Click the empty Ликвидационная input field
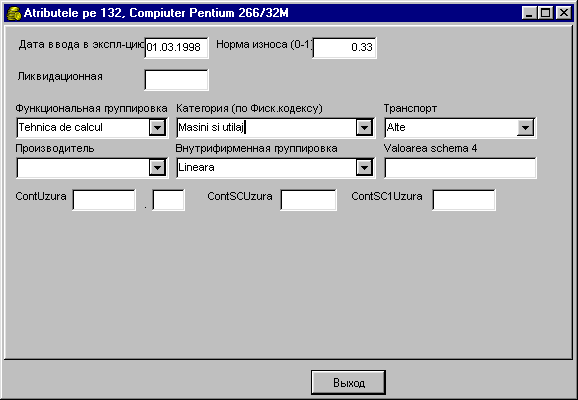This screenshot has height=400, width=578. [177, 80]
